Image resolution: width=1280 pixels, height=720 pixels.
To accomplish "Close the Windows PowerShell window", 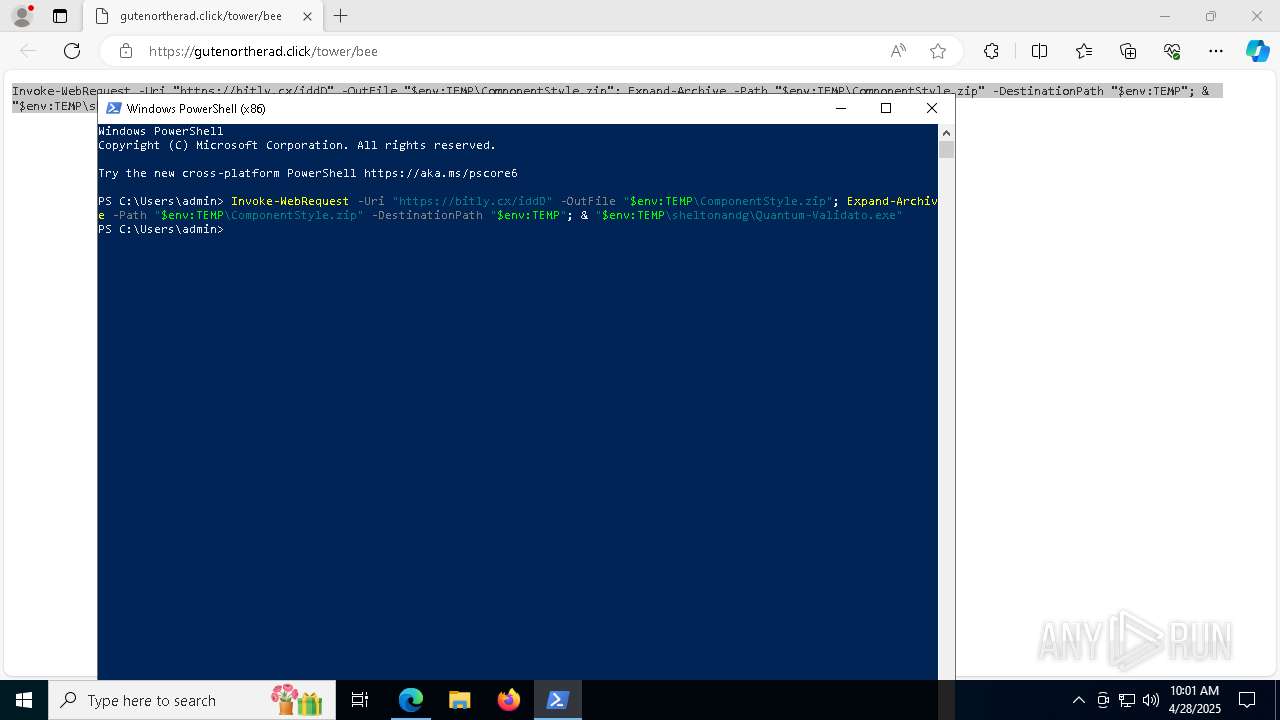I will [932, 108].
